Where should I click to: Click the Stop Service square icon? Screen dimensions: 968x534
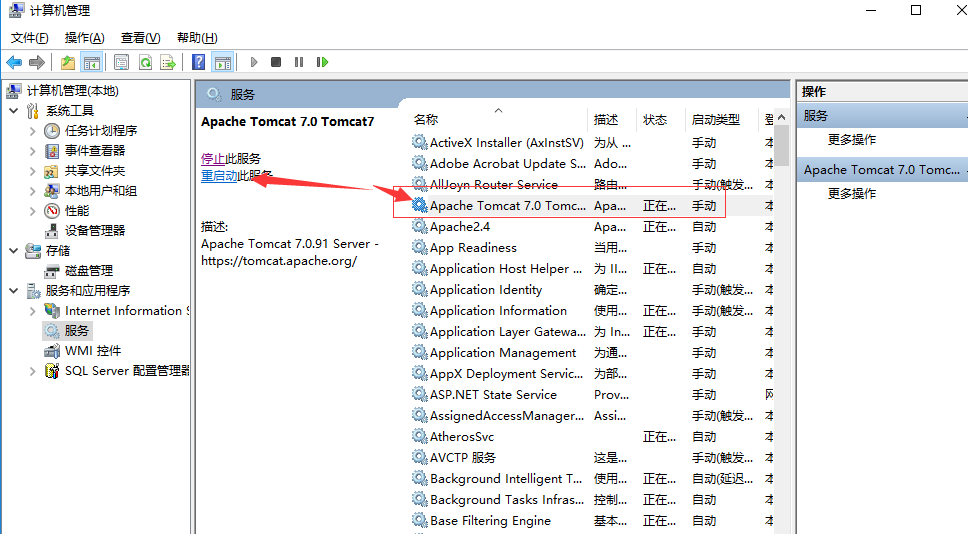[276, 62]
